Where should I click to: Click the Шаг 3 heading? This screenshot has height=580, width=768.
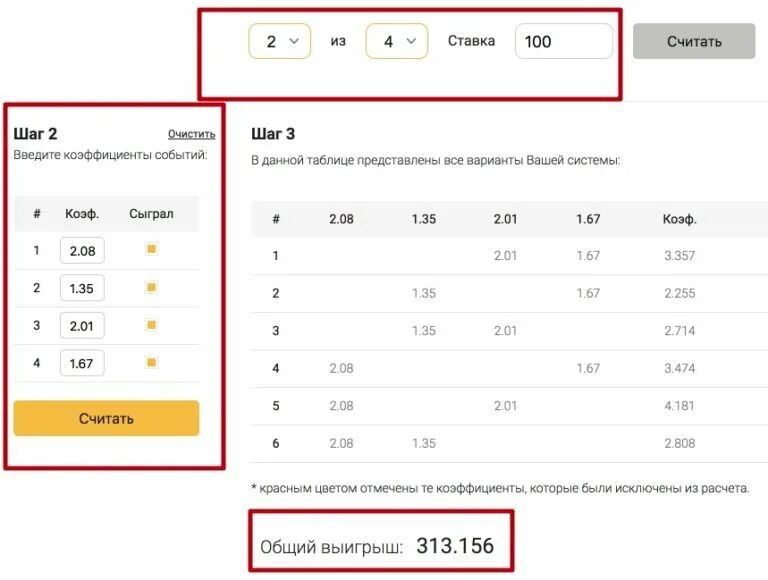(273, 134)
